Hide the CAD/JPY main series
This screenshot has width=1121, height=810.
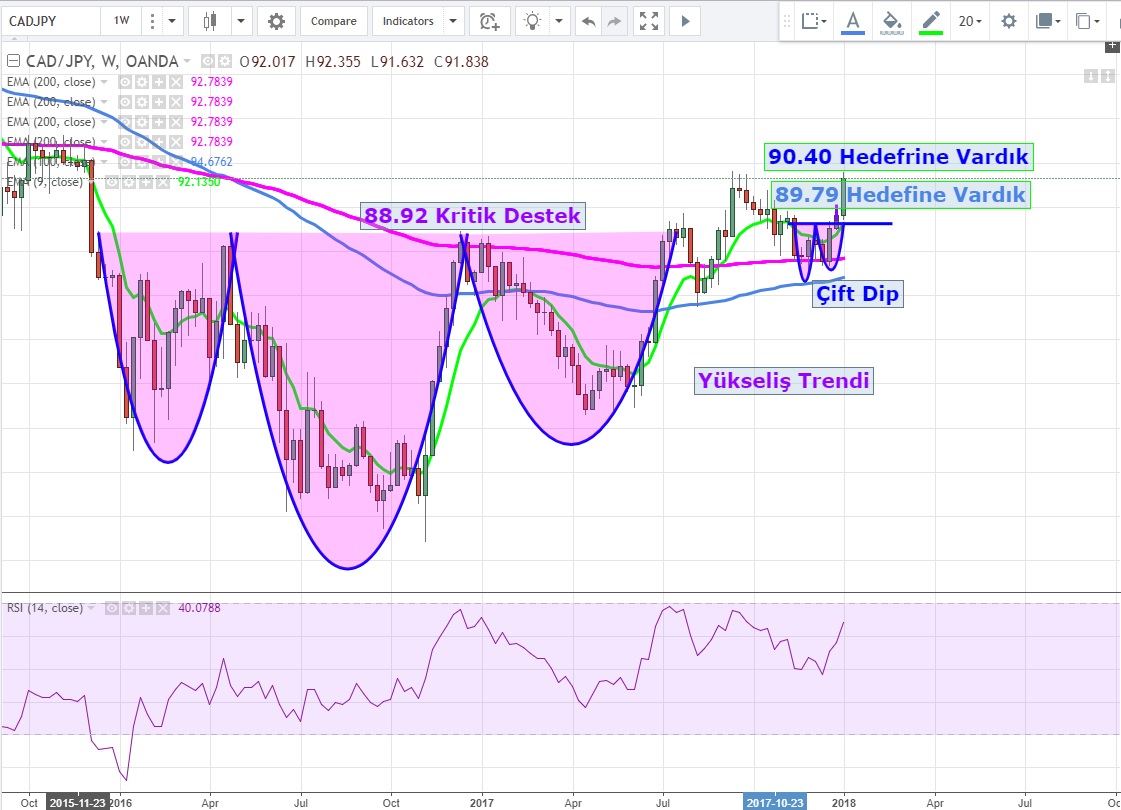(x=208, y=62)
